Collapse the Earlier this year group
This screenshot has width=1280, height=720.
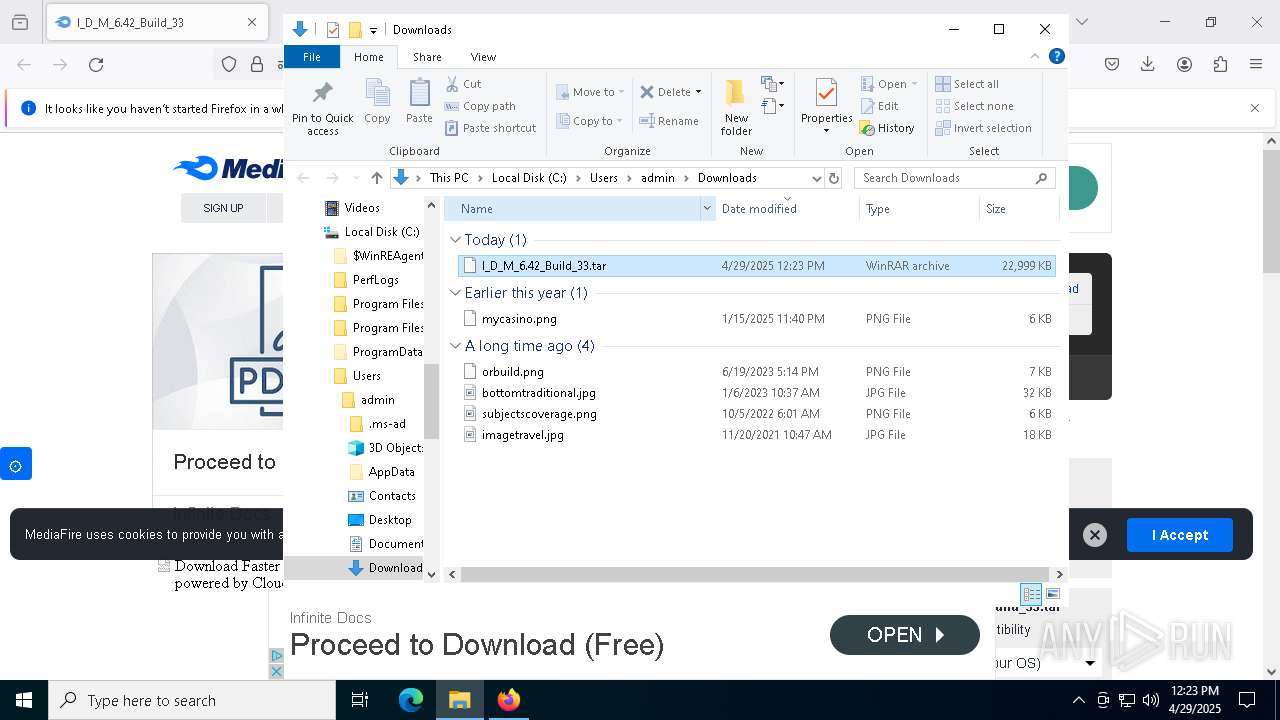click(455, 293)
